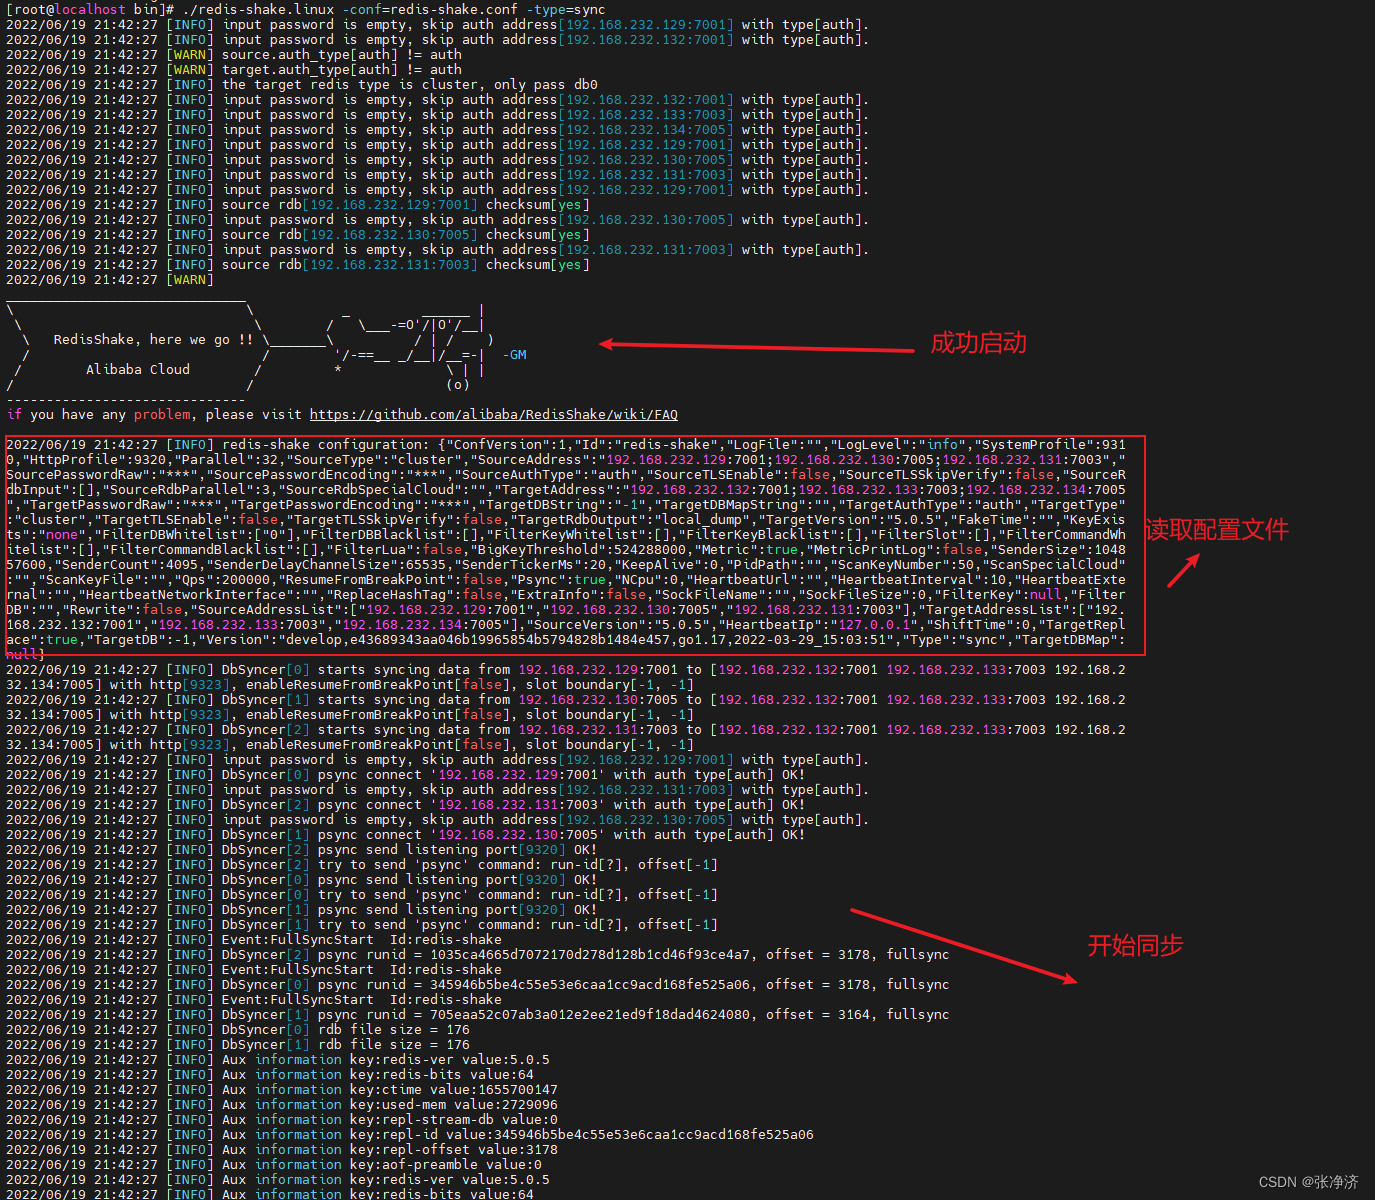Click fullsync text after offset = 3178
Screen dimensions: 1375x1200
917,954
